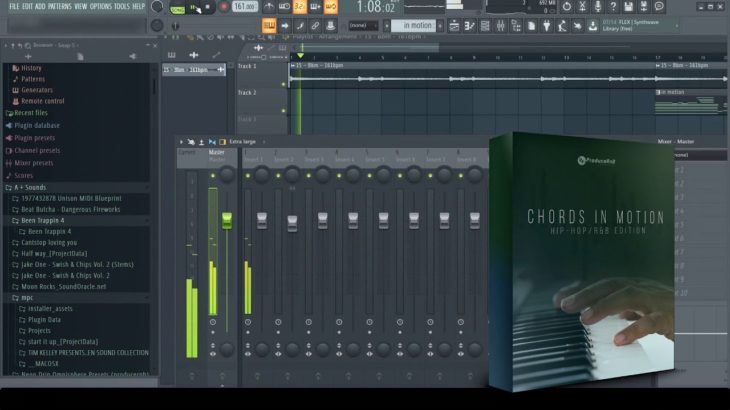Click the audio editor scissors icon
730x410 pixels.
tap(582, 7)
